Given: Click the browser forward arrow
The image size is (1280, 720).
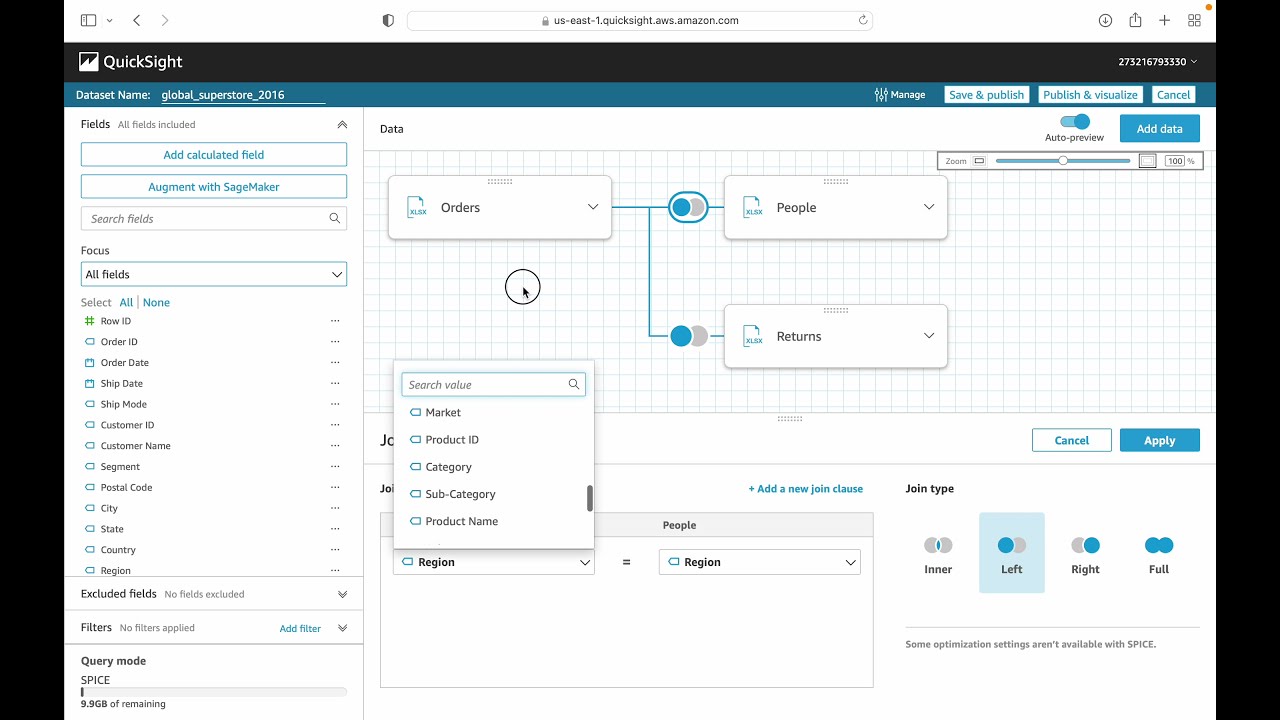Looking at the screenshot, I should (x=165, y=20).
